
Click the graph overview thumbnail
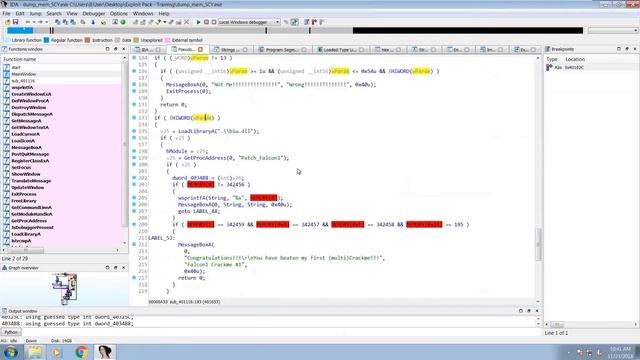coord(65,289)
